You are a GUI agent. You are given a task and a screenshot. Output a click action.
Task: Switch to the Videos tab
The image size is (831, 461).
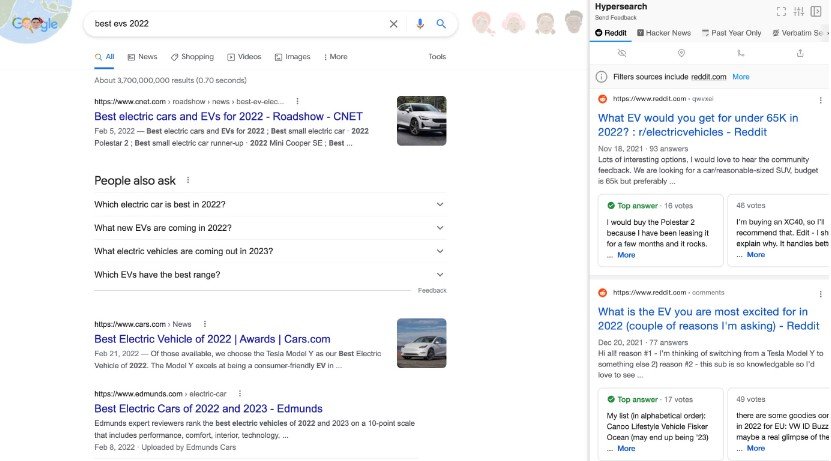click(x=244, y=57)
